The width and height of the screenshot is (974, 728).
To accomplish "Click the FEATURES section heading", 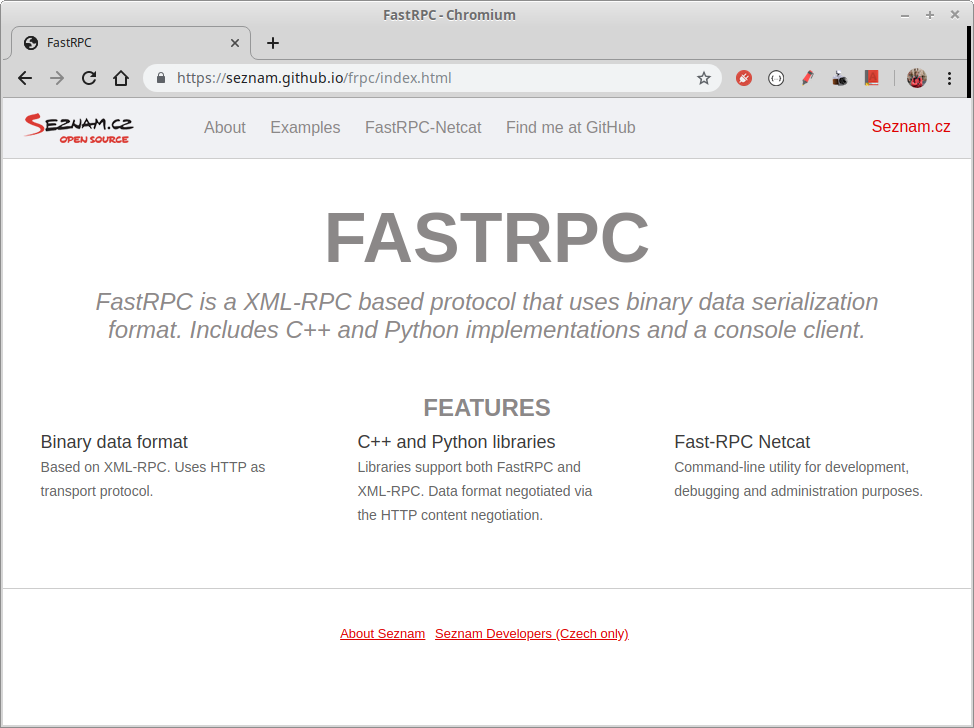I will (487, 408).
